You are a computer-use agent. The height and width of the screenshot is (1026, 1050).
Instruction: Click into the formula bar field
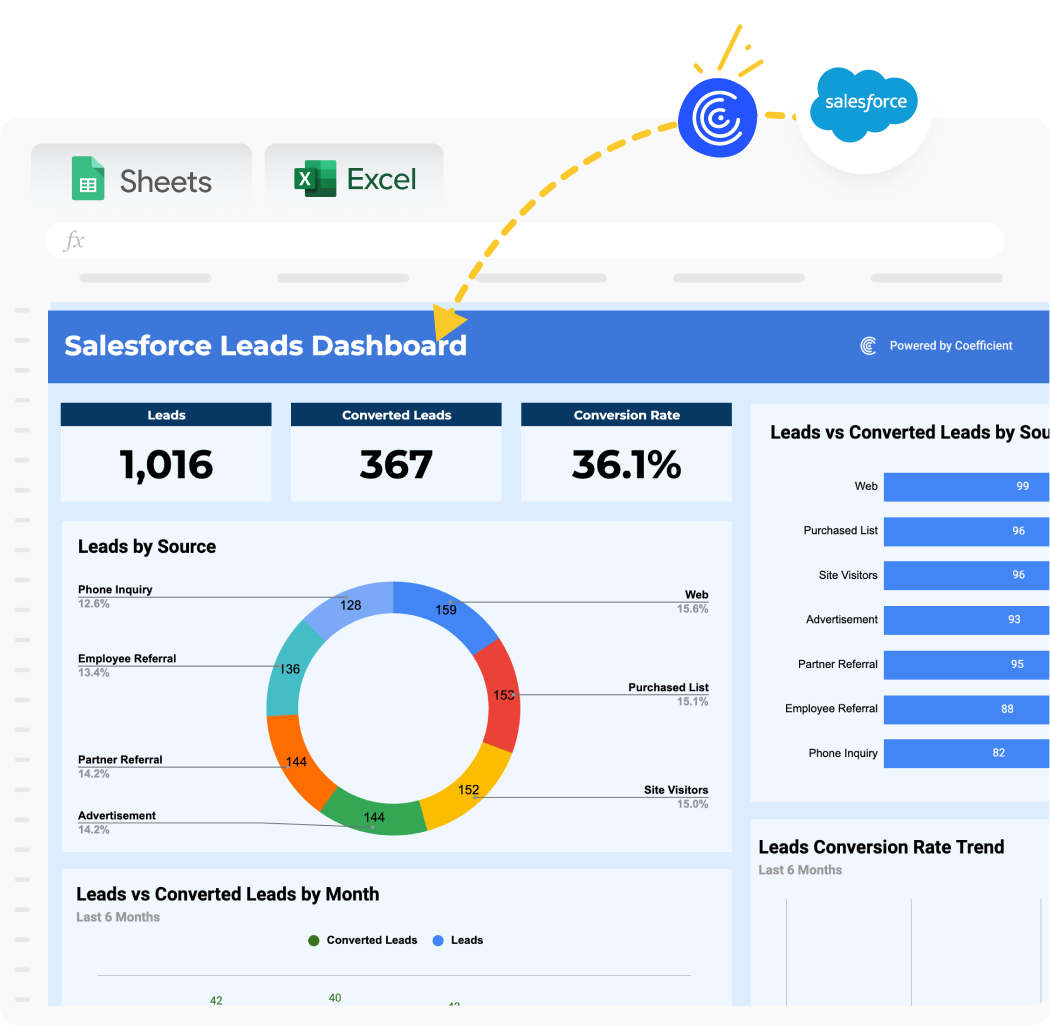tap(524, 240)
